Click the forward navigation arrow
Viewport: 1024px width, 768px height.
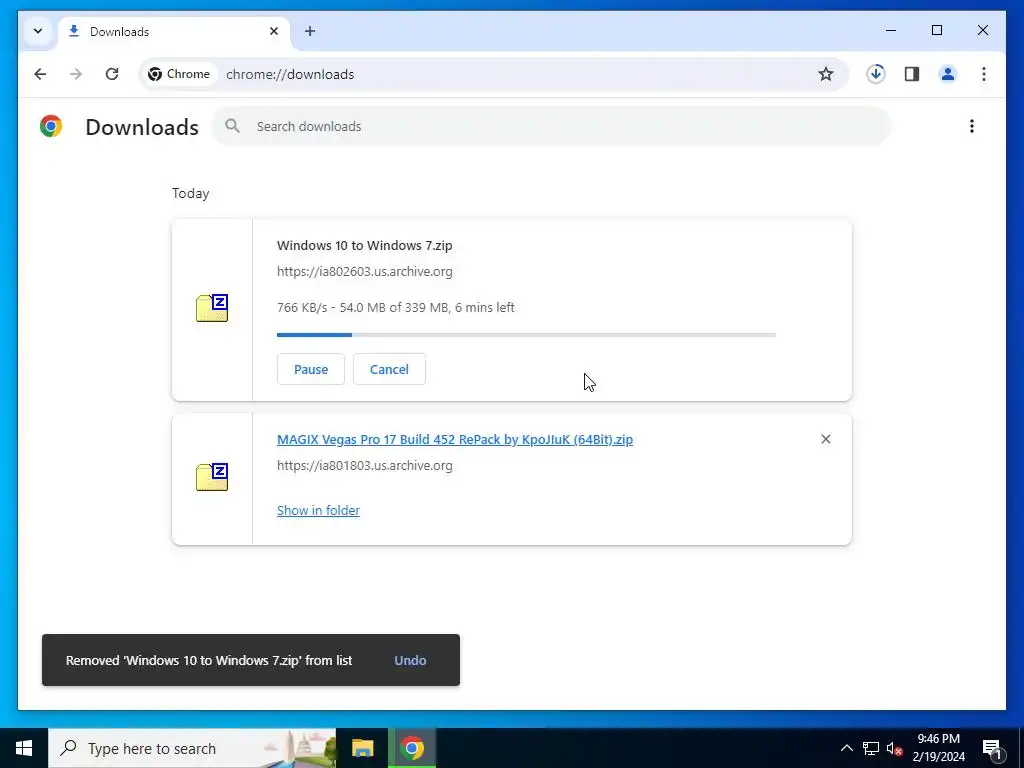click(76, 74)
